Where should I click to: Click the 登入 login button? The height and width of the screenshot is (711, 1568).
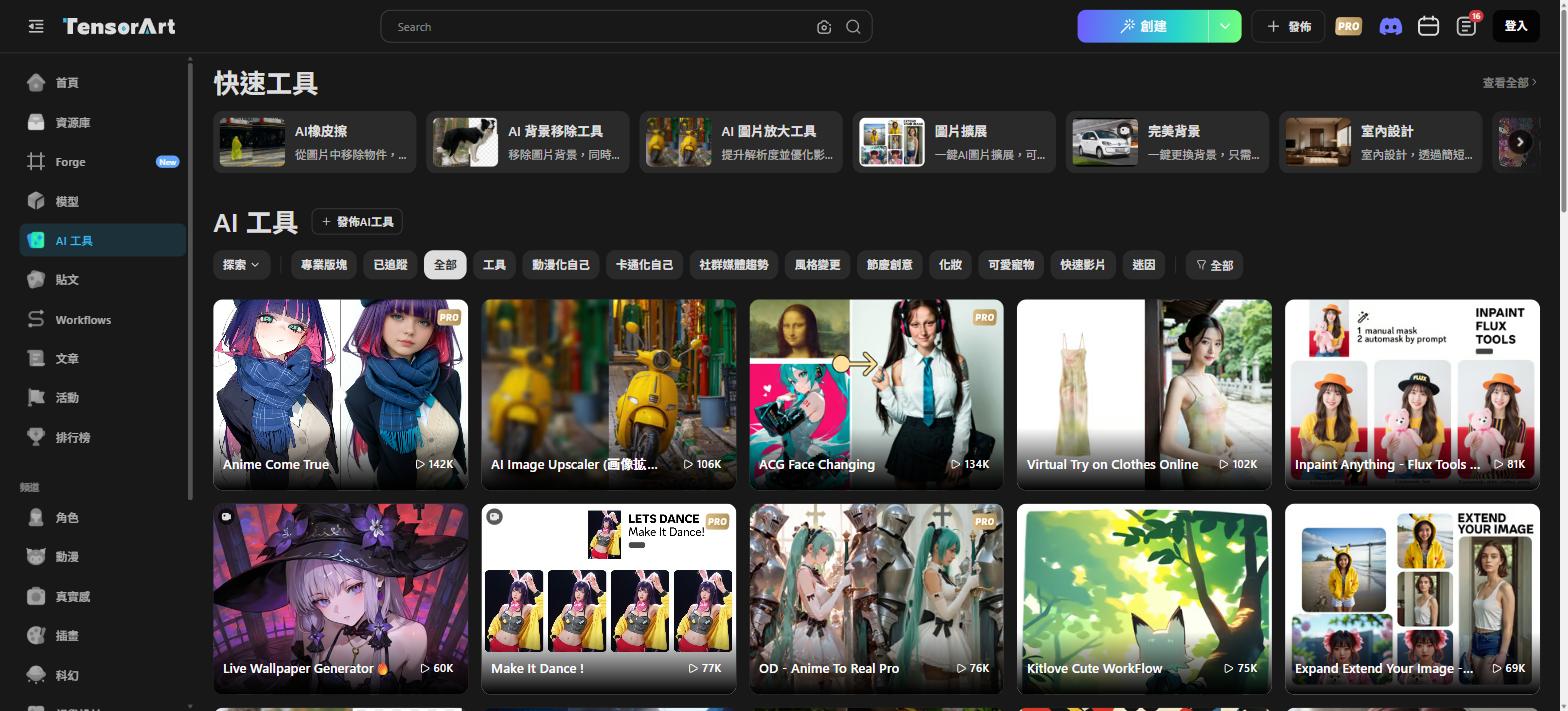(x=1516, y=26)
